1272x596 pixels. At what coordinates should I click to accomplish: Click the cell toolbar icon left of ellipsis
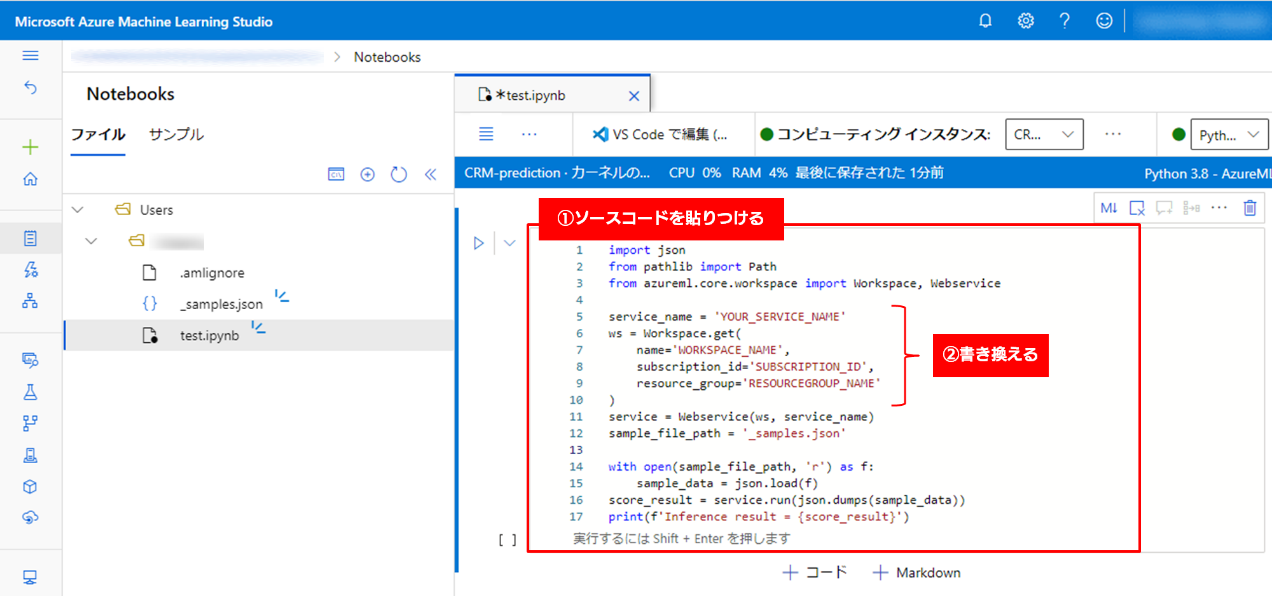1191,208
